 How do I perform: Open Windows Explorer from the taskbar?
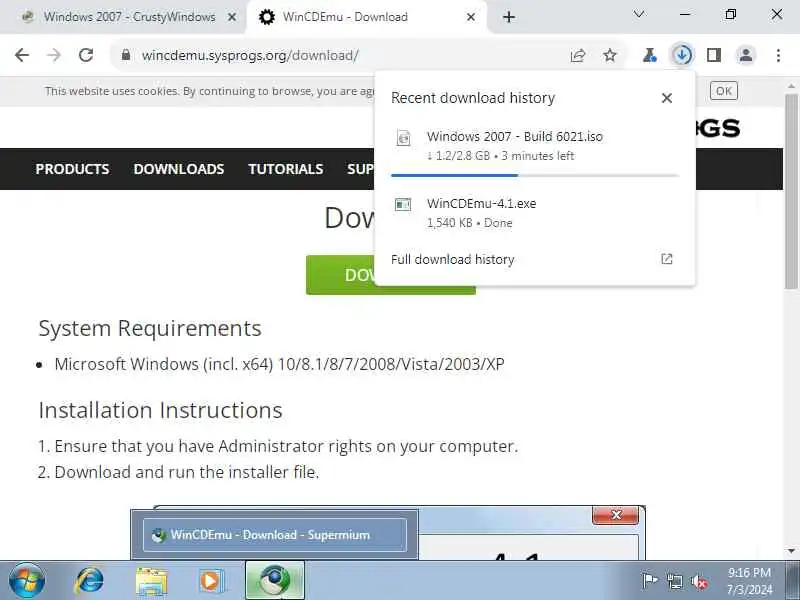tap(151, 581)
